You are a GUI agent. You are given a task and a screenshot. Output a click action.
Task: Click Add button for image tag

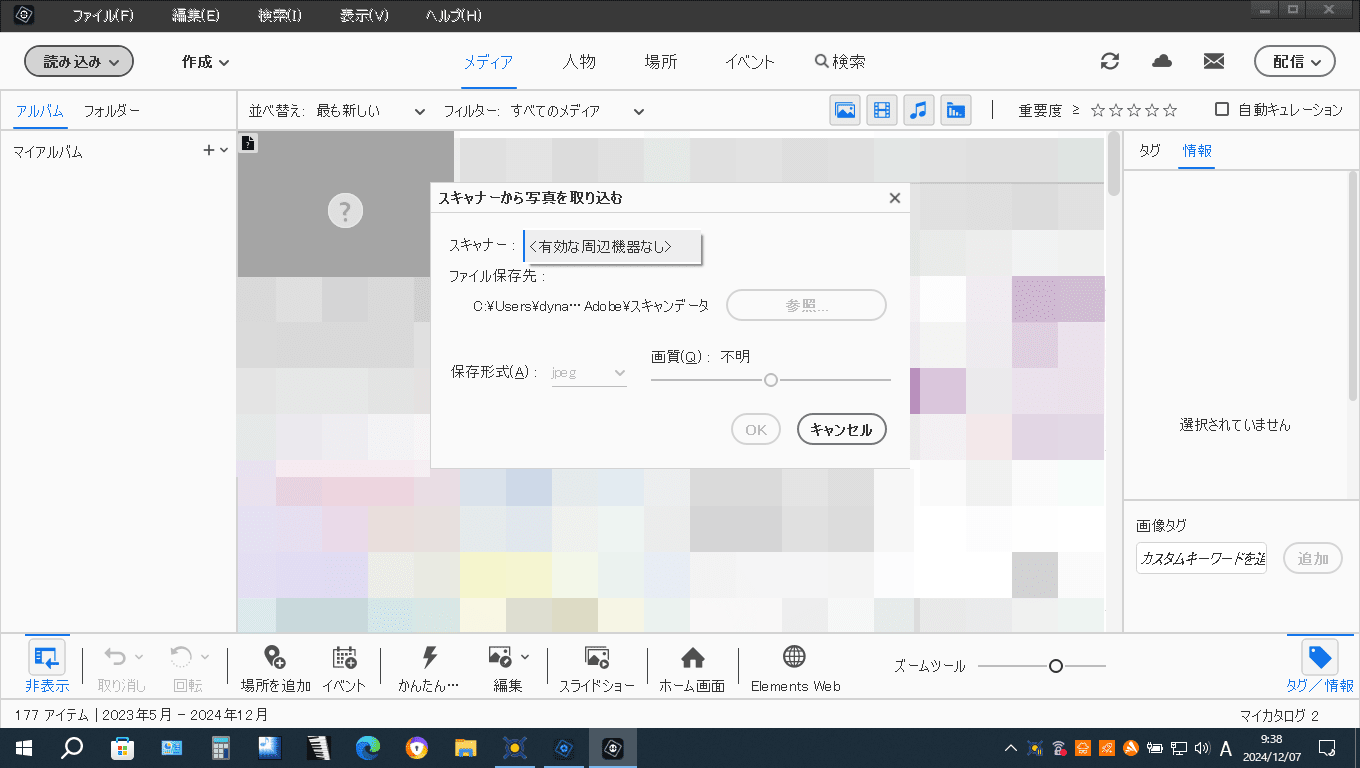(1313, 559)
